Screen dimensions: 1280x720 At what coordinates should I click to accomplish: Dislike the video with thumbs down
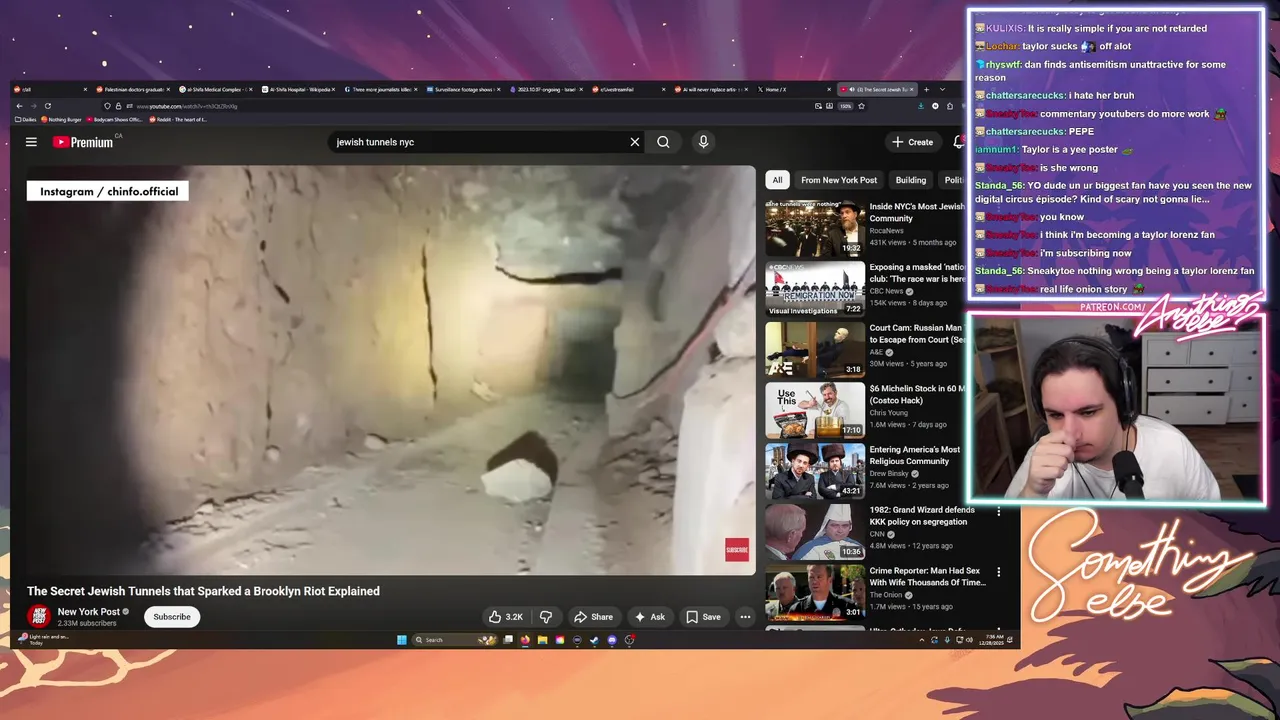546,617
